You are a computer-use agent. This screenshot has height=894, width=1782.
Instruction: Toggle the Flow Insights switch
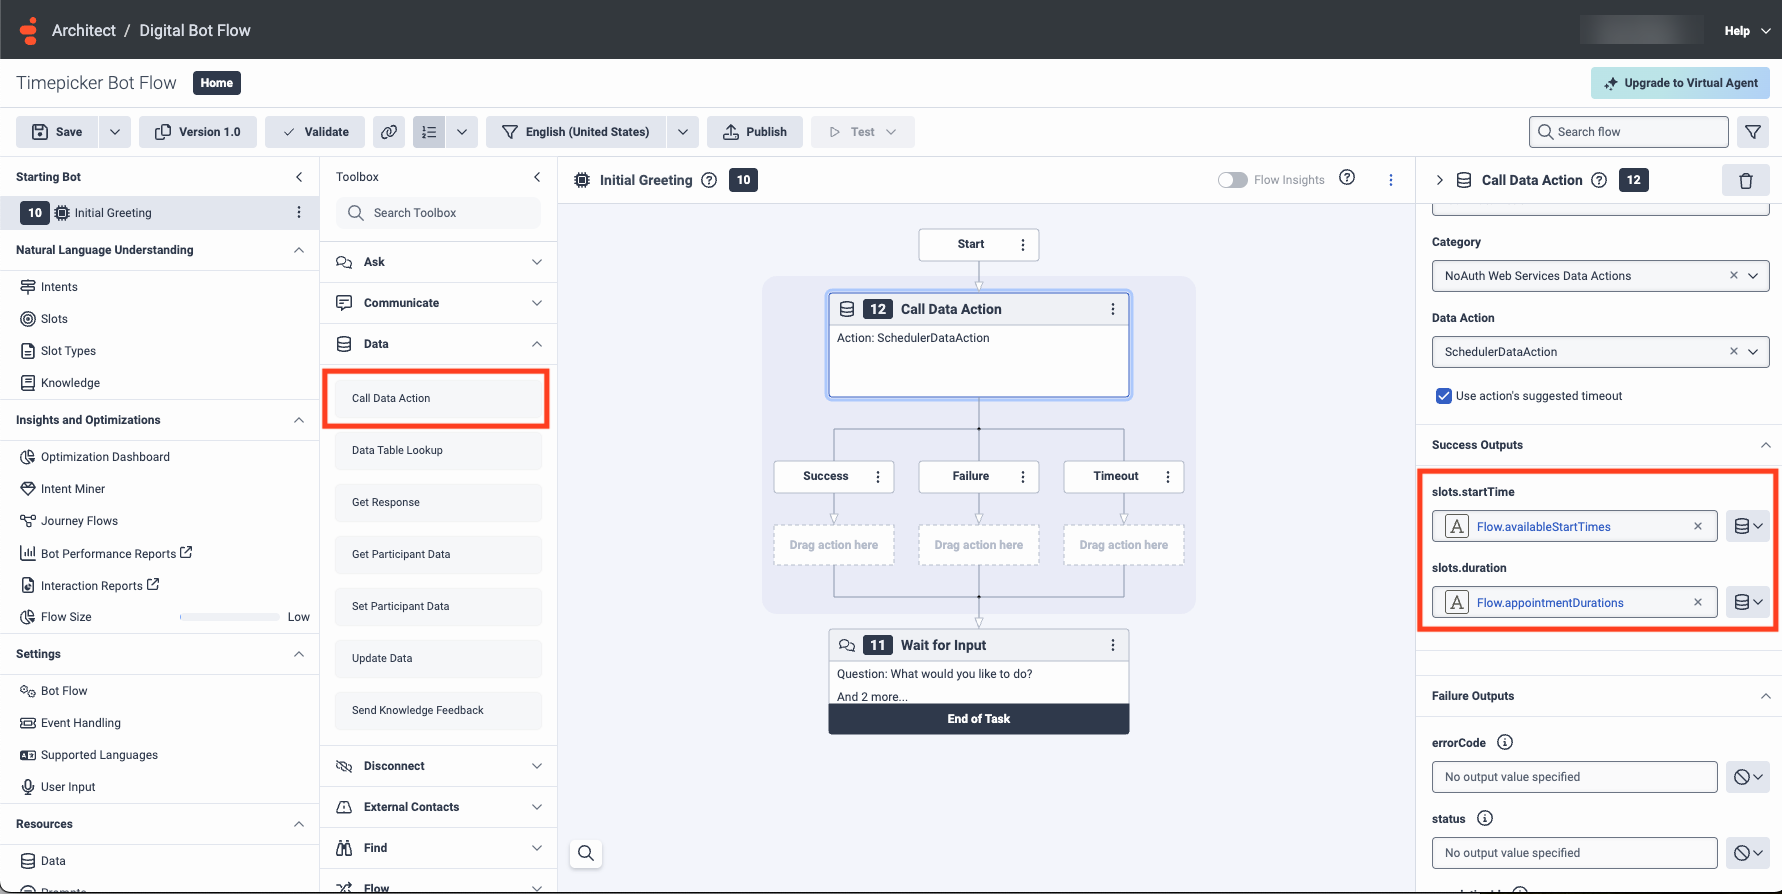tap(1232, 180)
